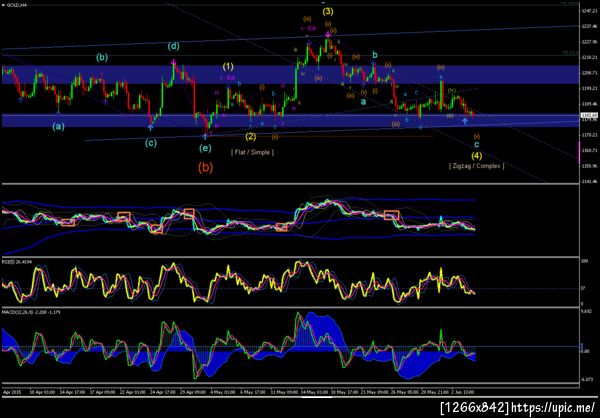The image size is (600, 418).
Task: Click the triangle icon beside the GOLD,H4 title
Action: [x=3, y=5]
